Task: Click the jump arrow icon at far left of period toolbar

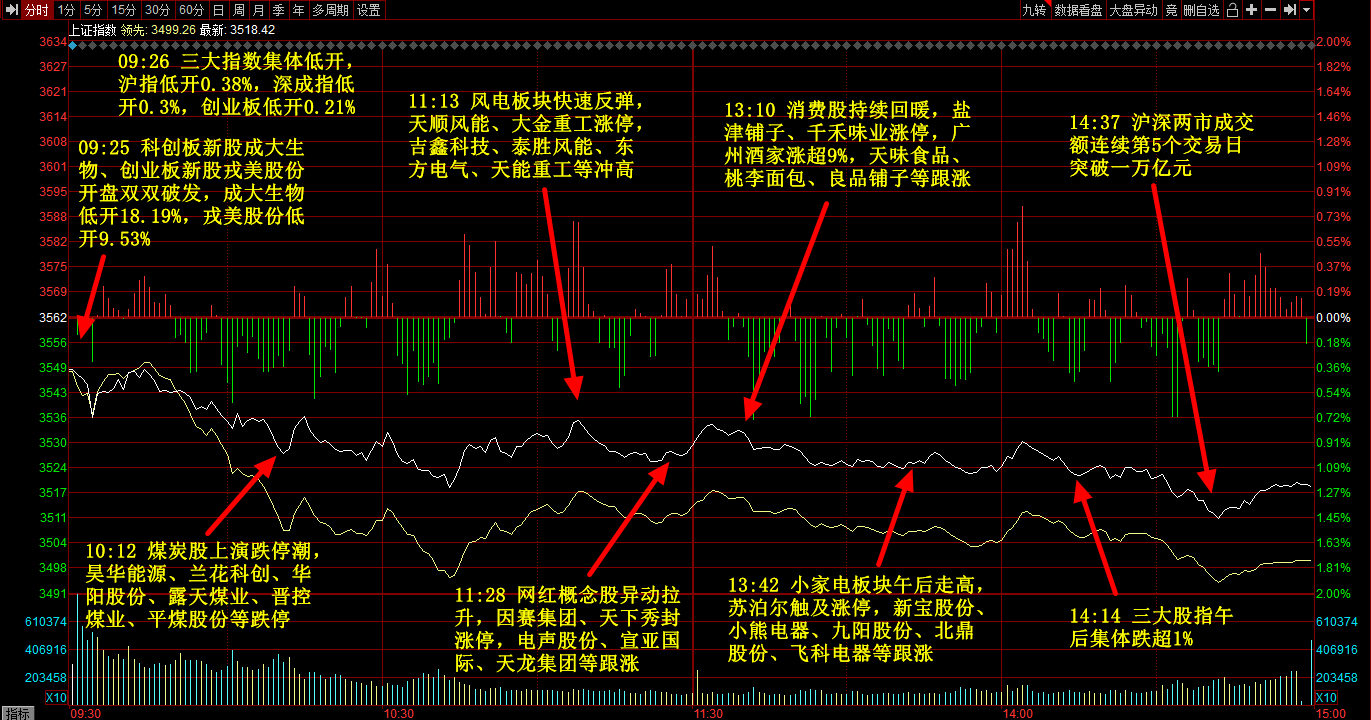Action: pyautogui.click(x=11, y=10)
